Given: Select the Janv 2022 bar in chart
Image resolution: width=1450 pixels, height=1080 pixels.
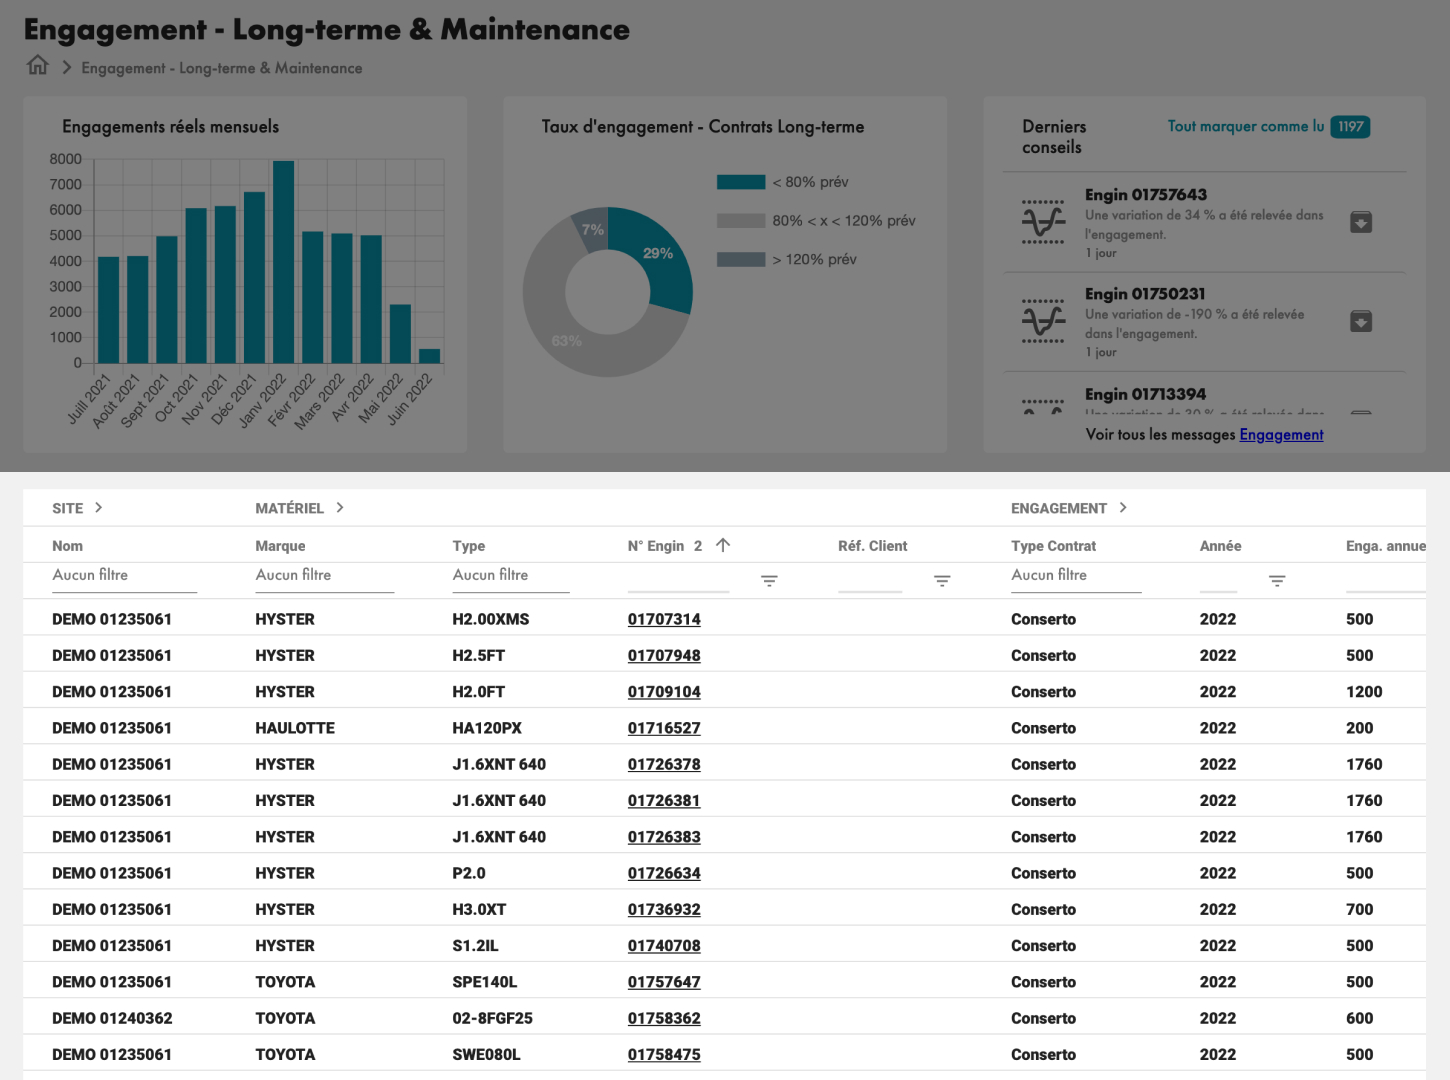Looking at the screenshot, I should tap(284, 262).
